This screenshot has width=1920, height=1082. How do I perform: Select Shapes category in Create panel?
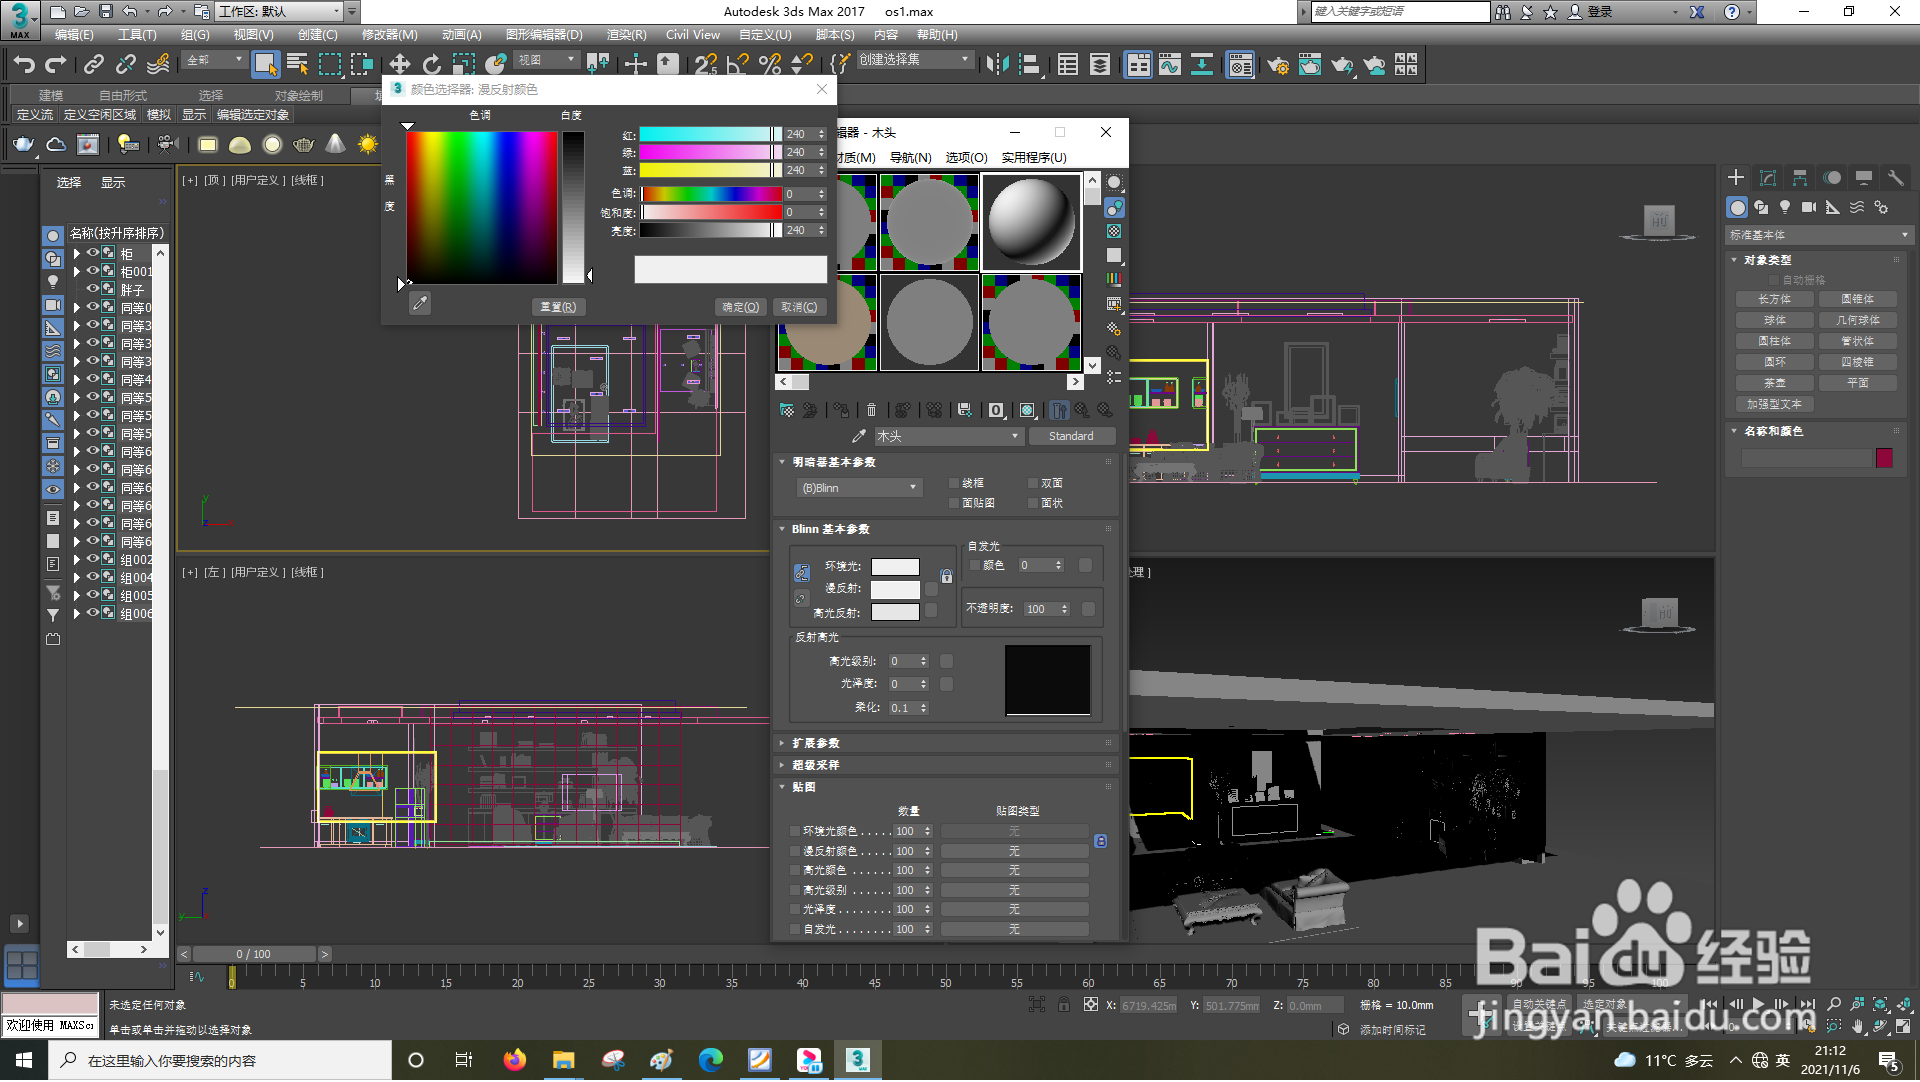click(1761, 207)
